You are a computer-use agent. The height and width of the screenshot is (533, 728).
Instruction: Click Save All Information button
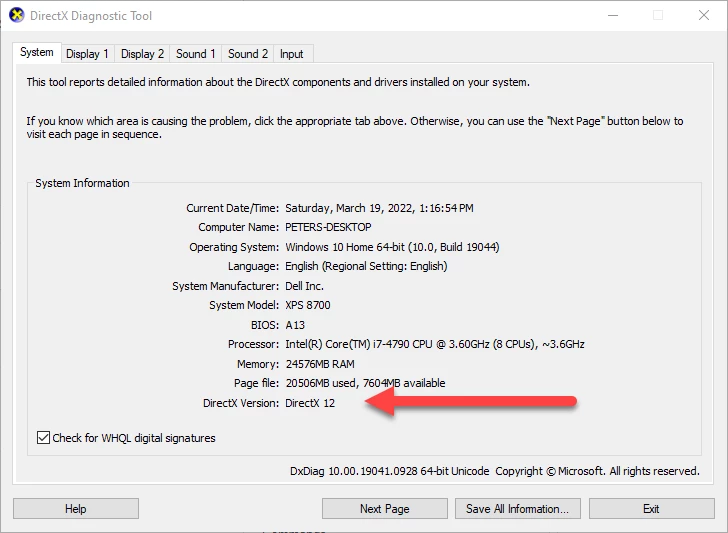(x=518, y=509)
